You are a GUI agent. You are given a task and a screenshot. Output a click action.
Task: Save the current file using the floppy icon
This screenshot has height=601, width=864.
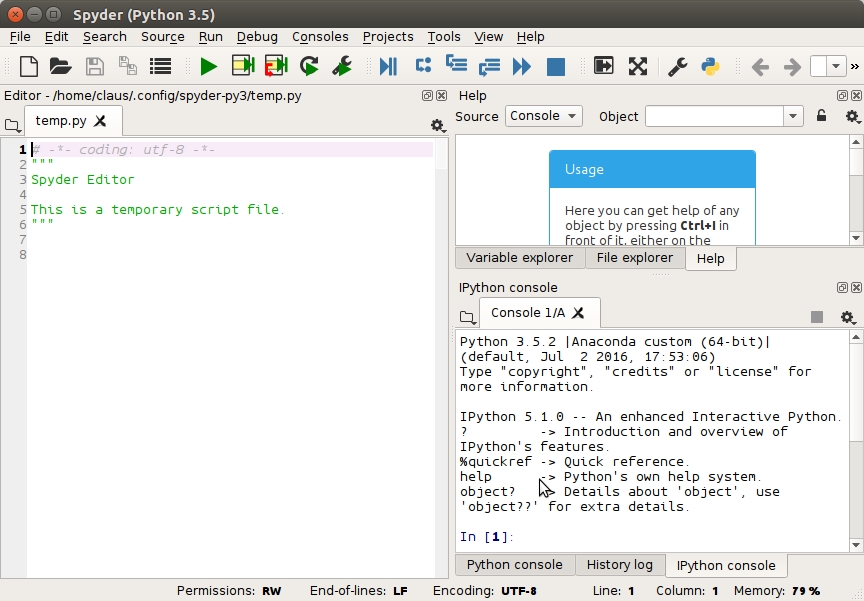(95, 67)
